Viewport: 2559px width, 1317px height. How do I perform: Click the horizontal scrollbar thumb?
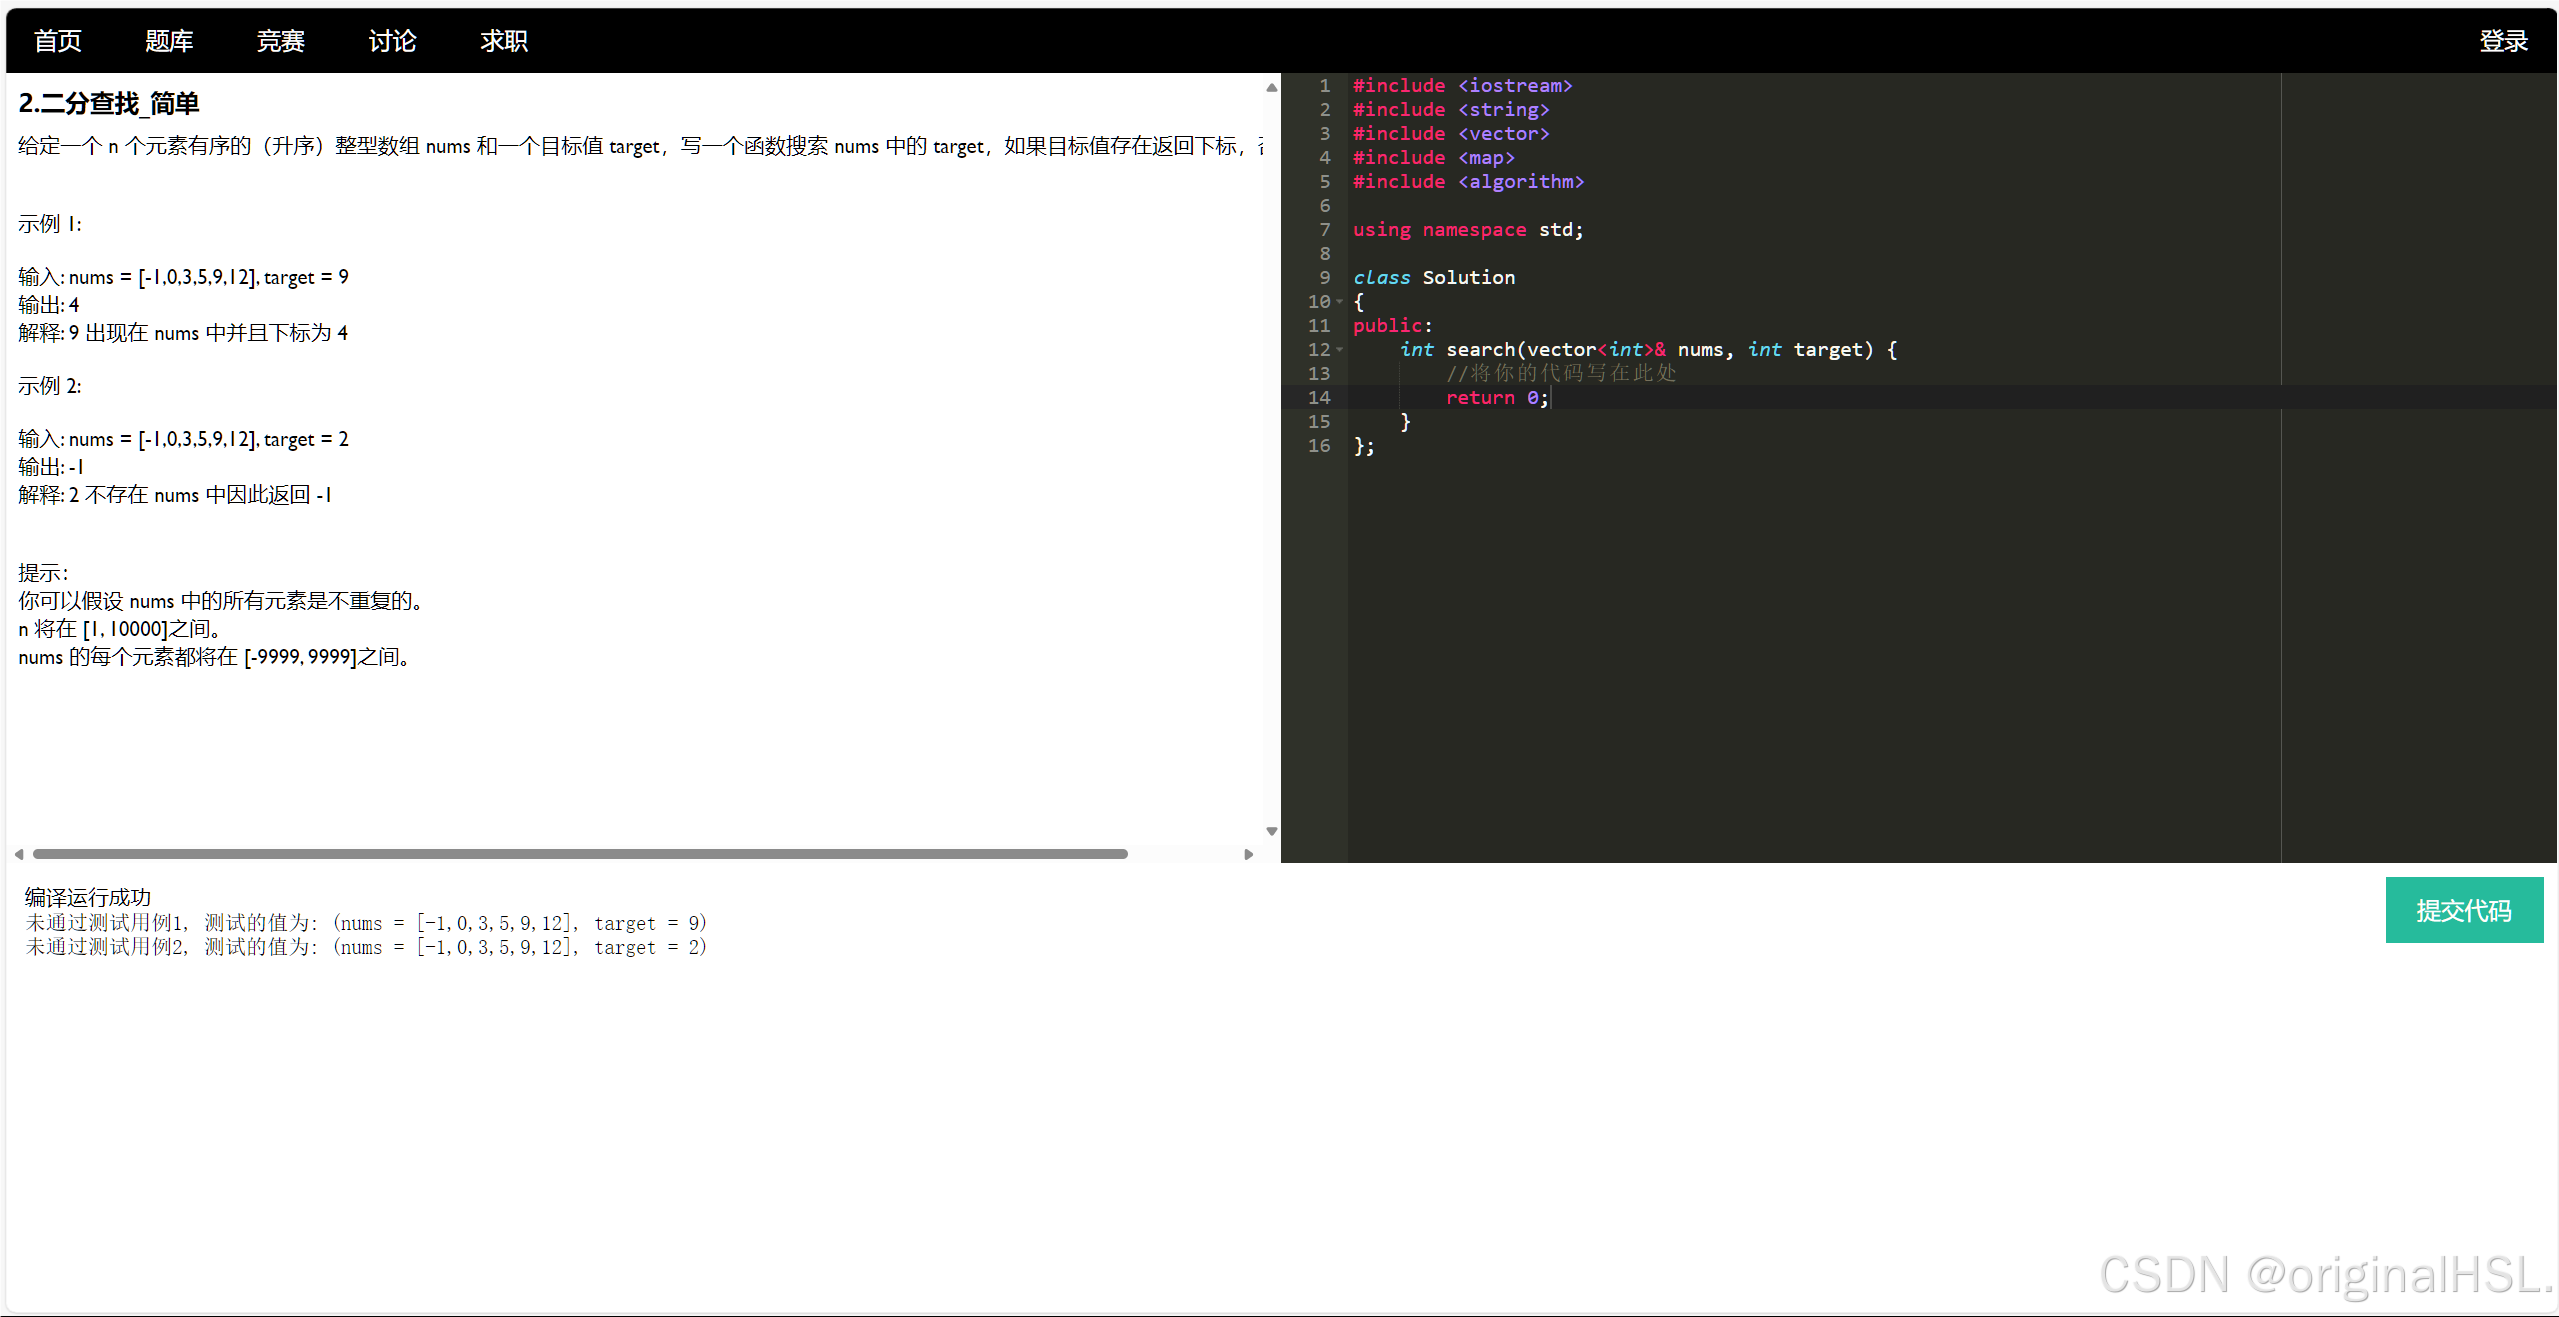[x=580, y=854]
